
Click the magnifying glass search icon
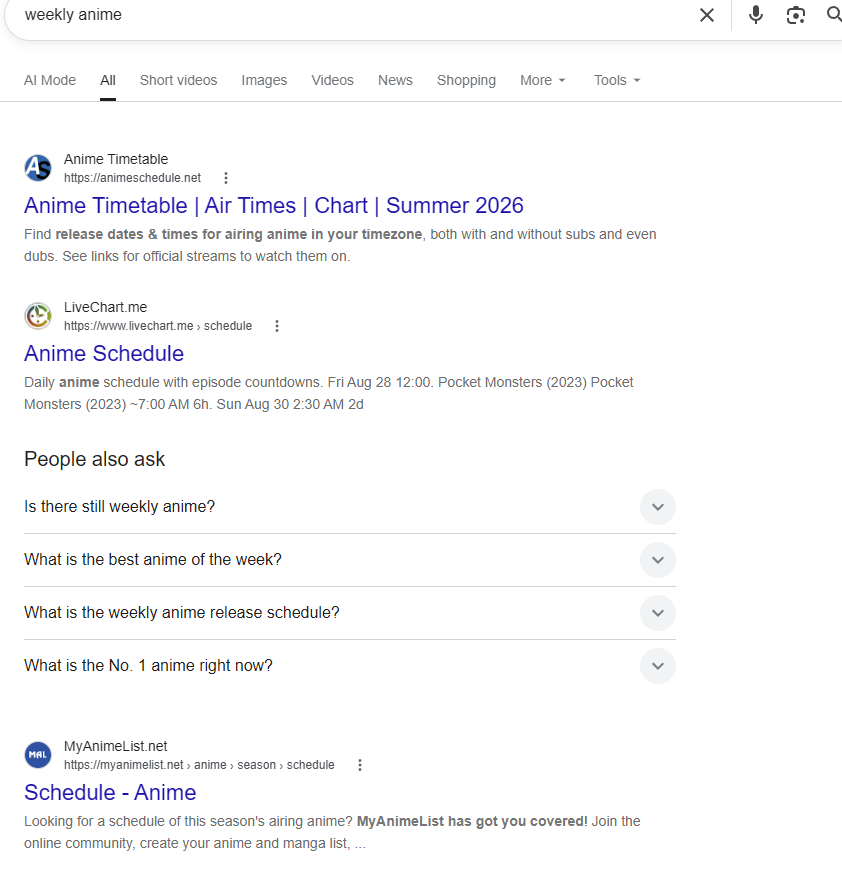click(834, 15)
